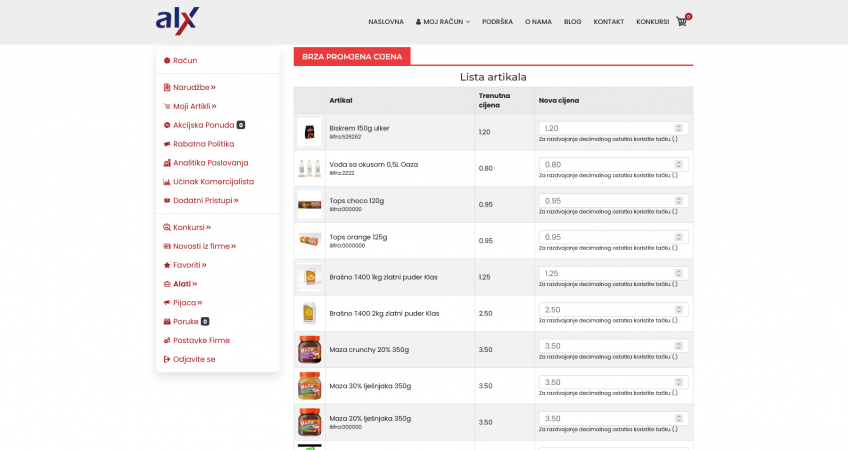Open Biskrem 150g ulker product thumbnail
This screenshot has width=848, height=450.
(x=309, y=132)
